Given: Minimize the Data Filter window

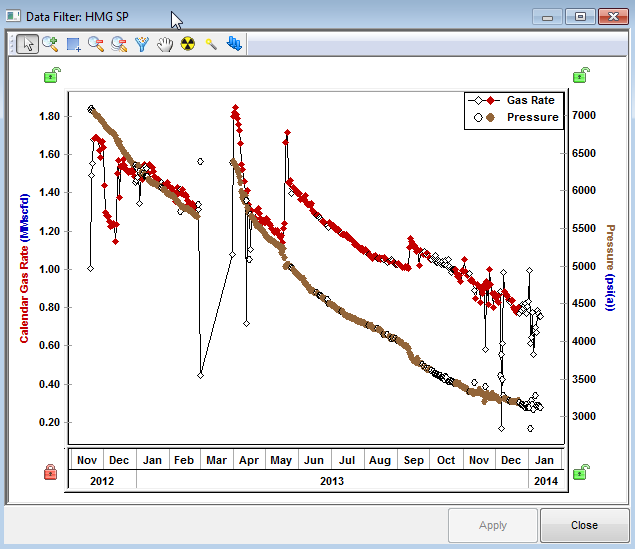Looking at the screenshot, I should pos(547,17).
